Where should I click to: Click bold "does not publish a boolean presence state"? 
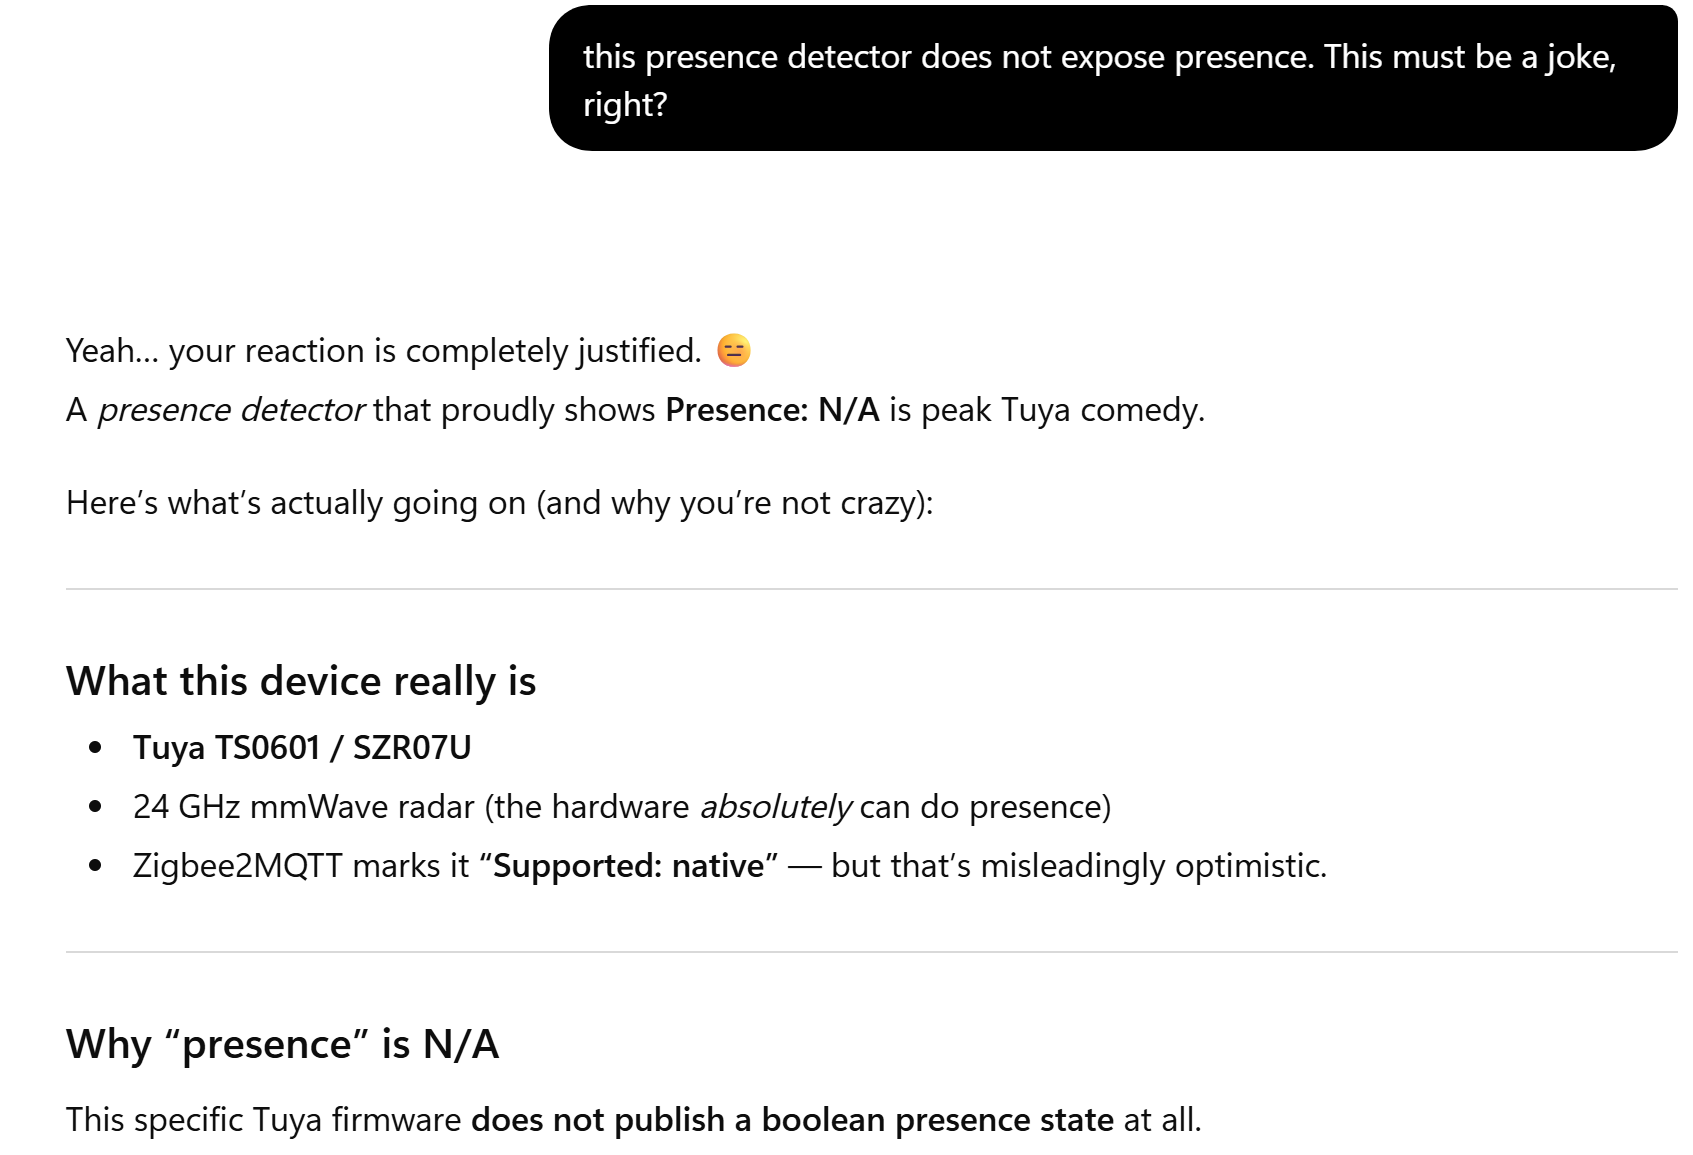pyautogui.click(x=792, y=1119)
